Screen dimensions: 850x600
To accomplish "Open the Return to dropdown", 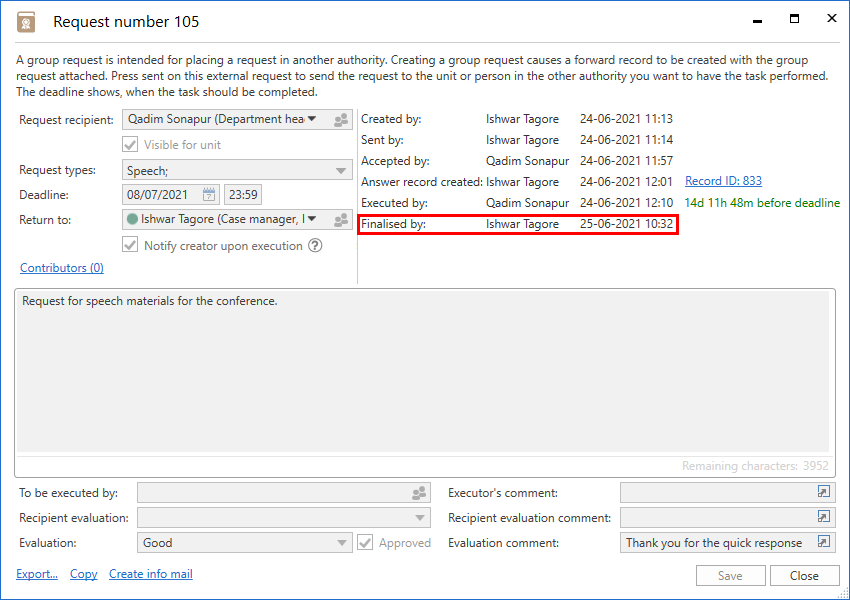I will 312,219.
